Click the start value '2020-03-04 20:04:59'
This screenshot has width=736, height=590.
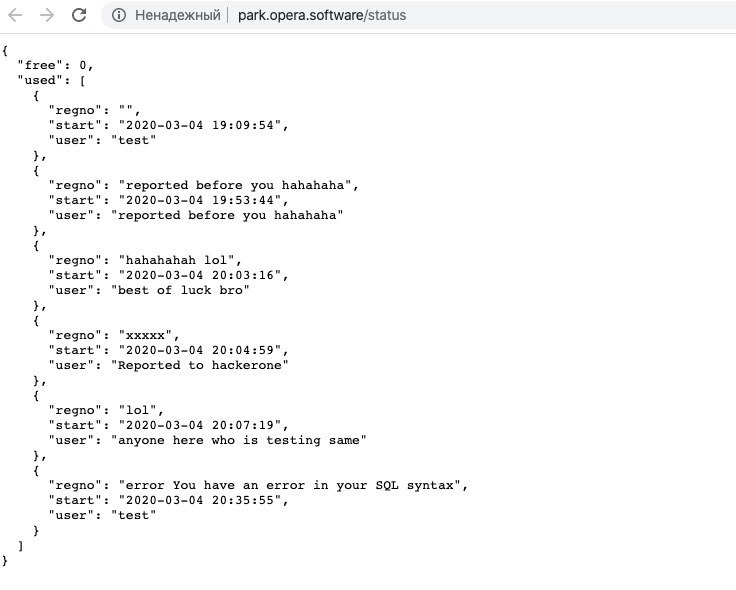tap(200, 351)
